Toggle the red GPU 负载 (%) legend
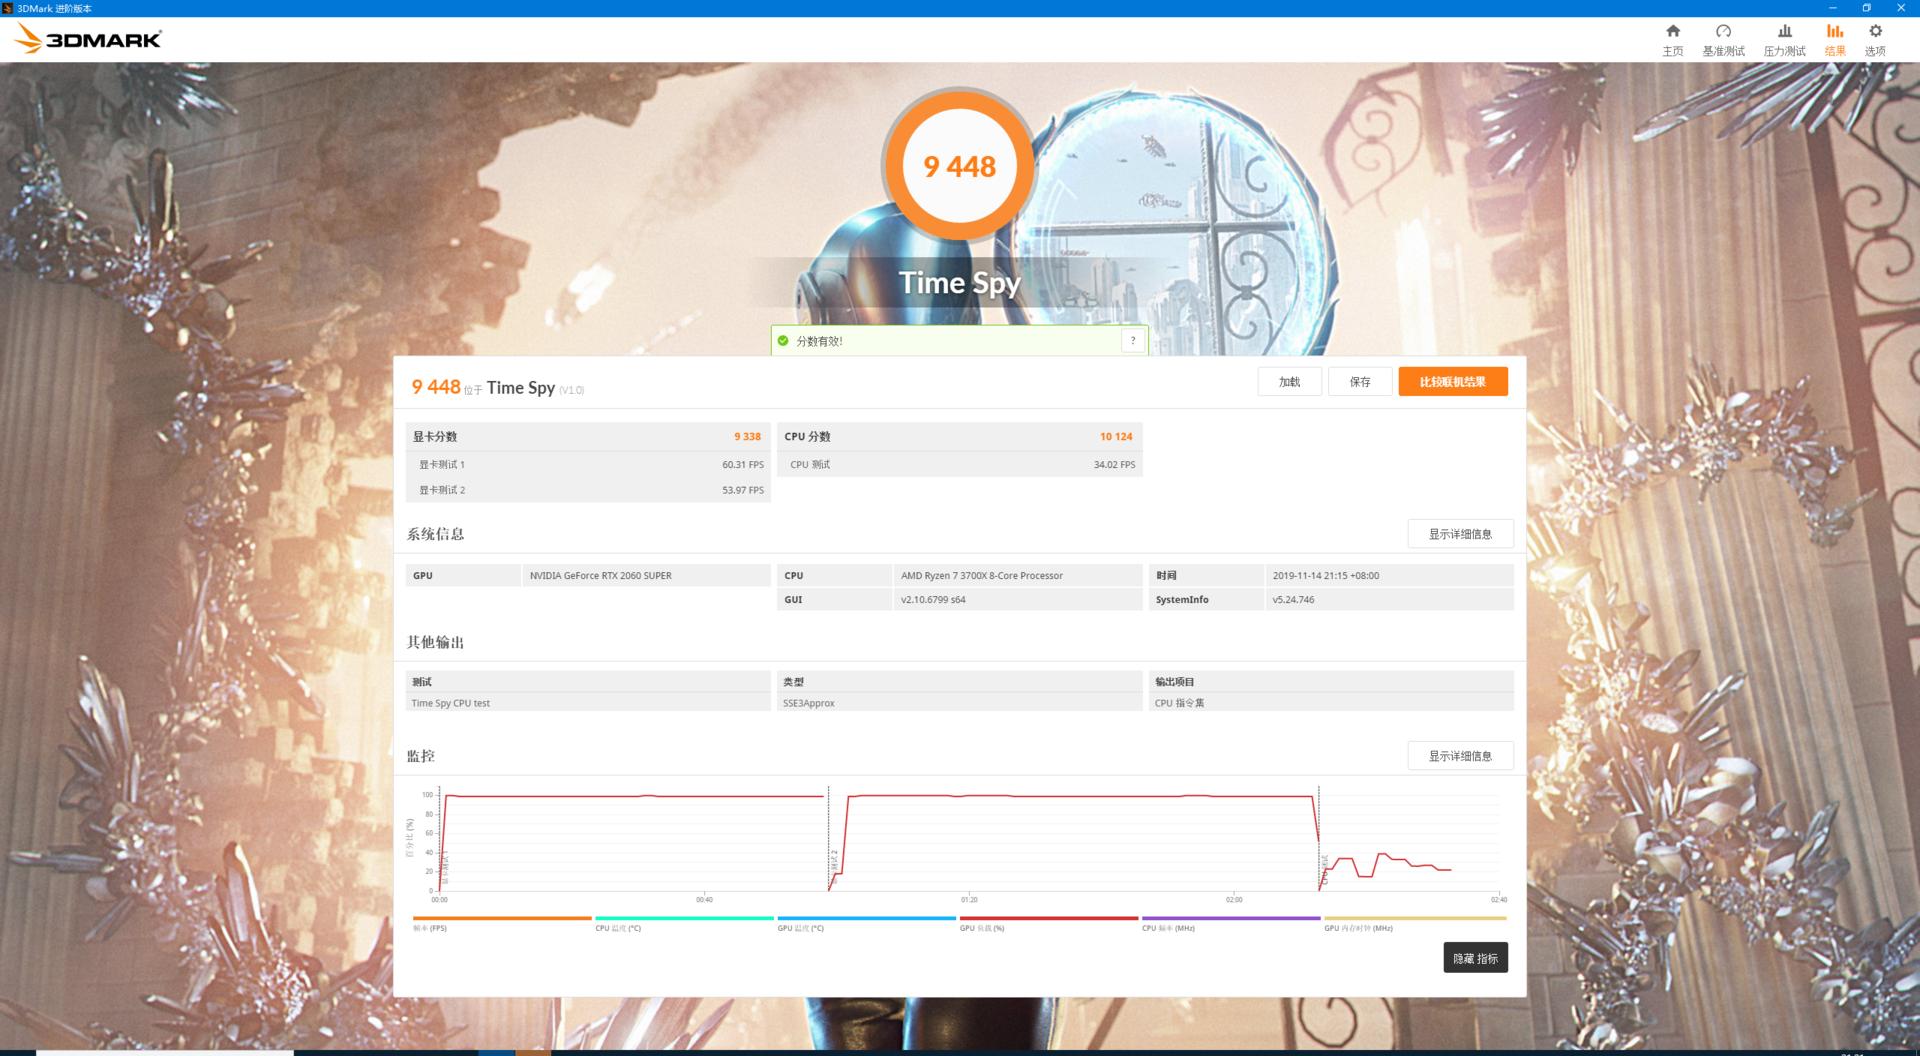The image size is (1920, 1056). click(1049, 923)
